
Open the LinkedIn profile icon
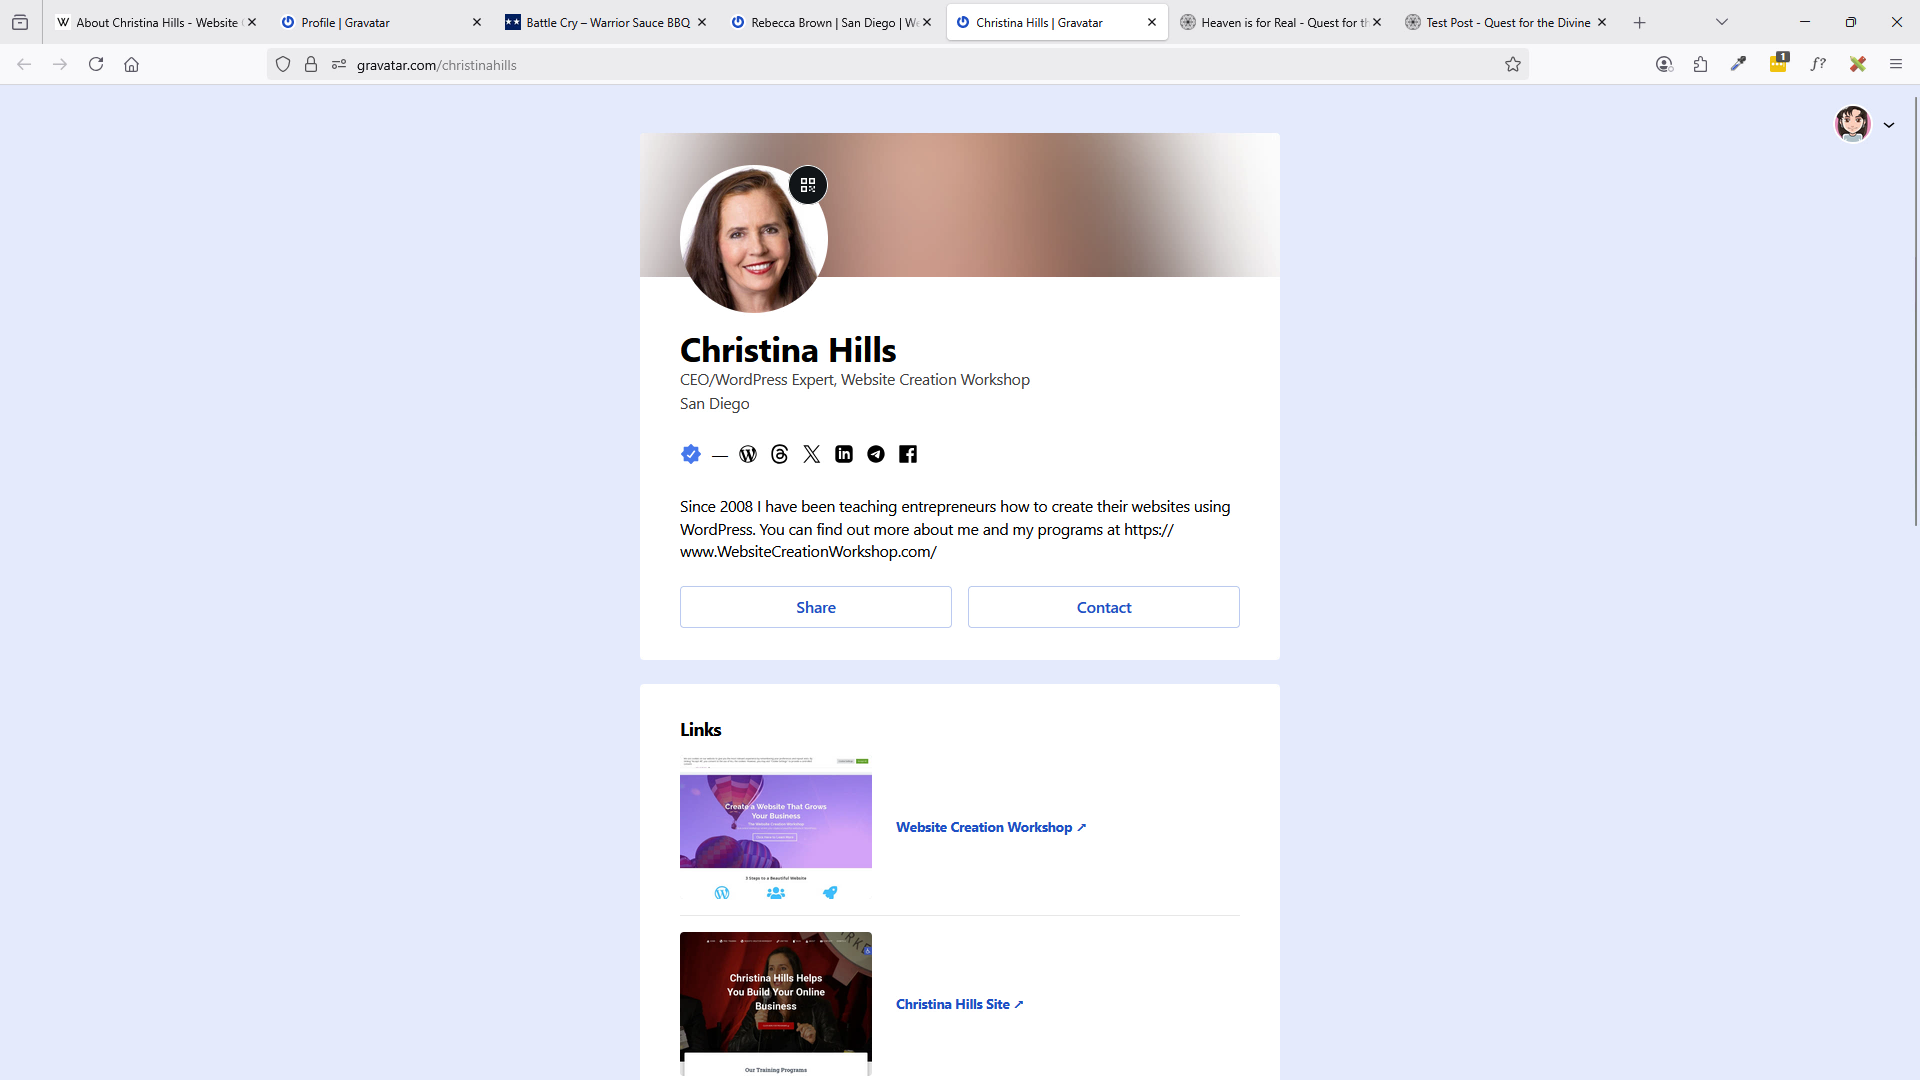[844, 454]
